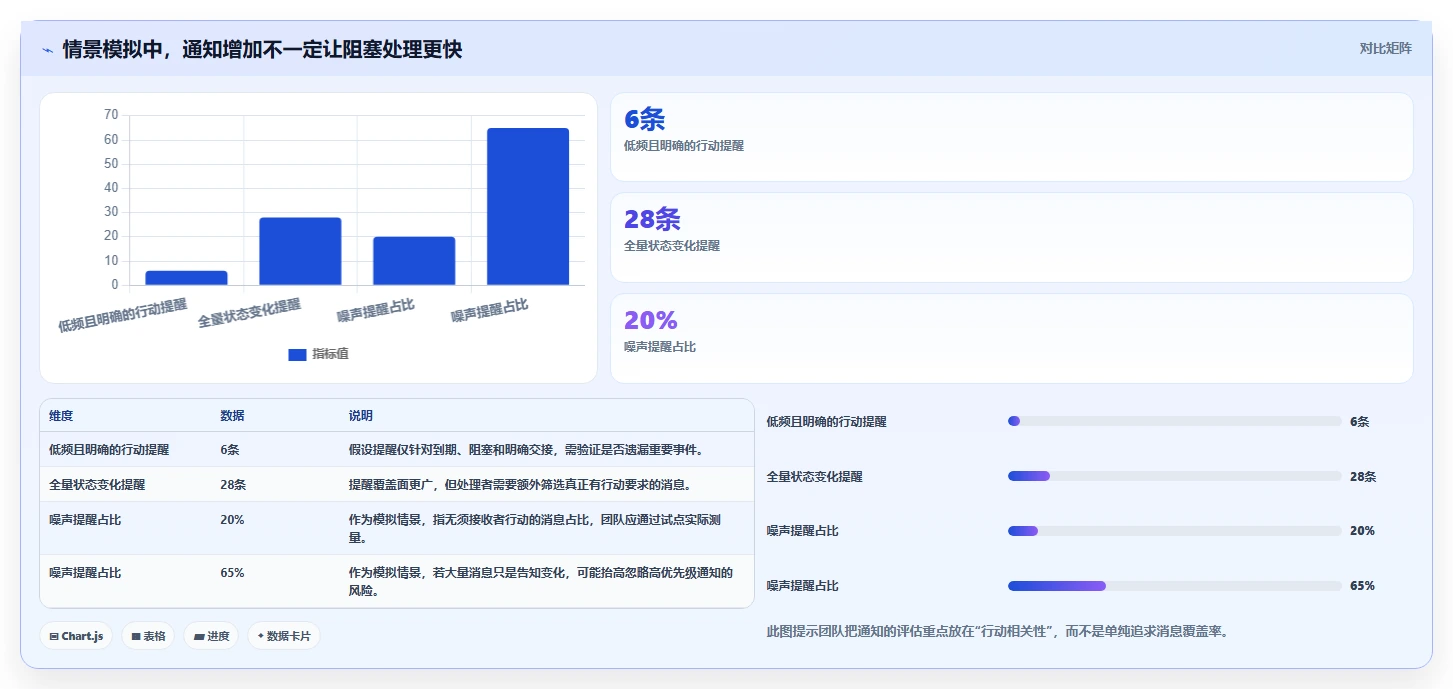Click description starting 提醒覆盖面更广
Image resolution: width=1453 pixels, height=689 pixels.
tap(520, 484)
